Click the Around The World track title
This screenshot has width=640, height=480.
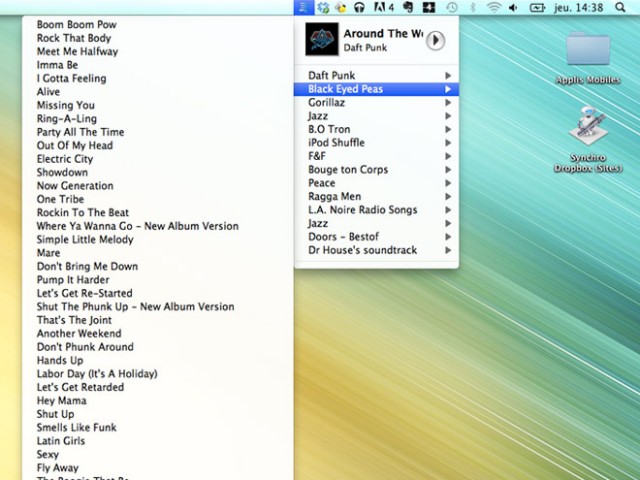383,33
